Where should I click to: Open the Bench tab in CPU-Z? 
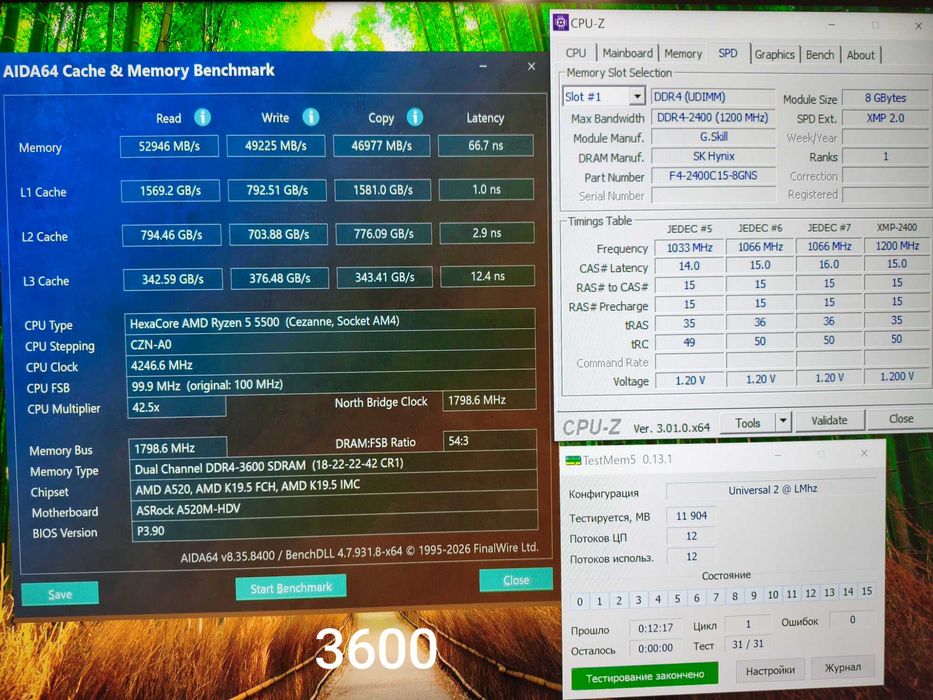pos(819,54)
